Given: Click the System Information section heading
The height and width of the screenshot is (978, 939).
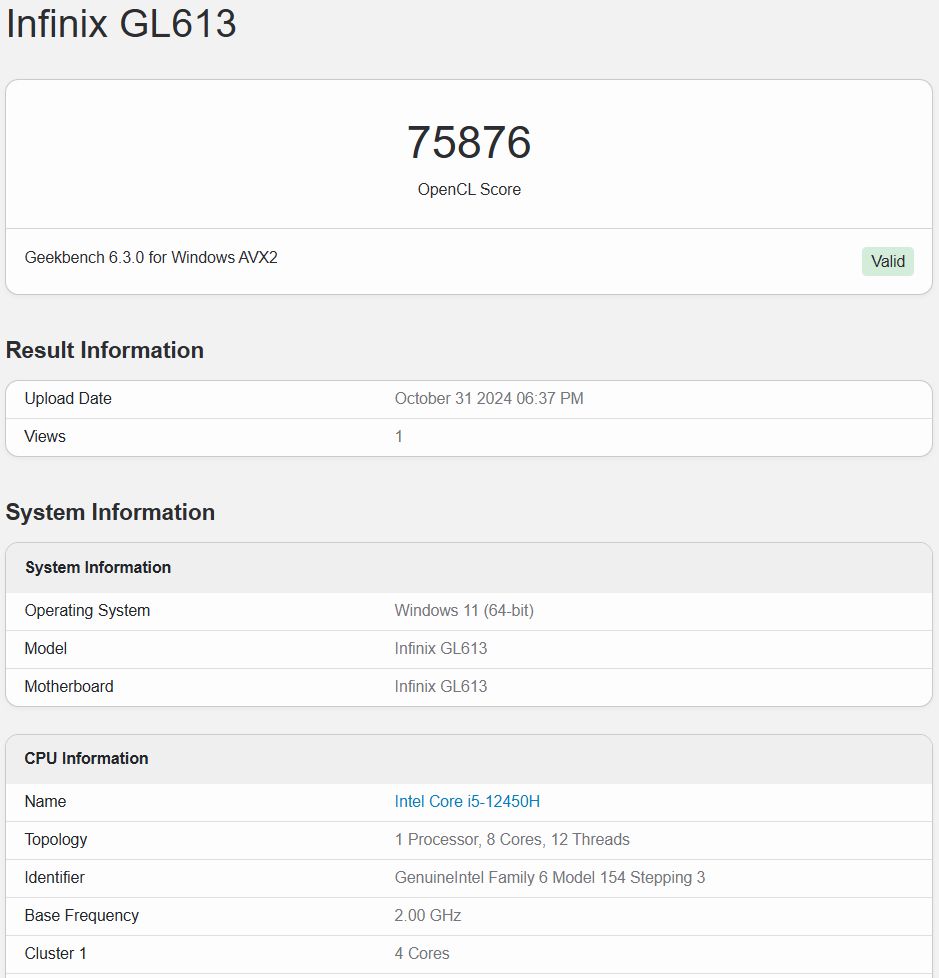Looking at the screenshot, I should 110,512.
